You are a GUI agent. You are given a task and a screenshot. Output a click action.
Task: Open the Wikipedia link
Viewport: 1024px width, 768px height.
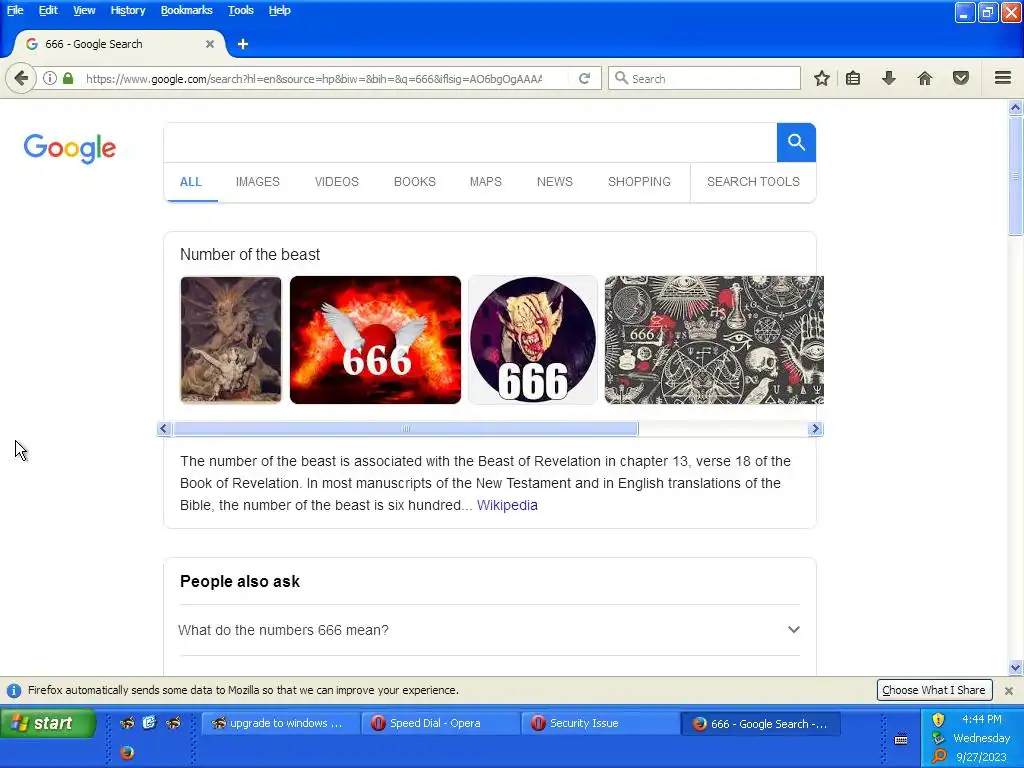tap(507, 505)
